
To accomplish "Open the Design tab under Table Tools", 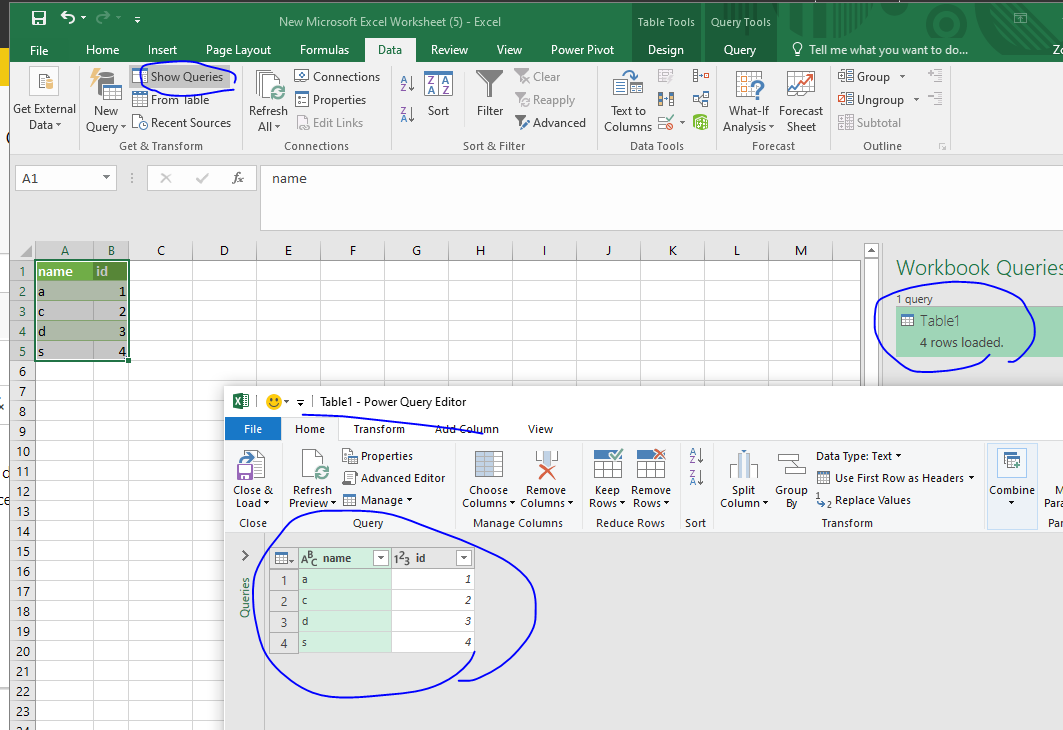I will click(x=666, y=49).
